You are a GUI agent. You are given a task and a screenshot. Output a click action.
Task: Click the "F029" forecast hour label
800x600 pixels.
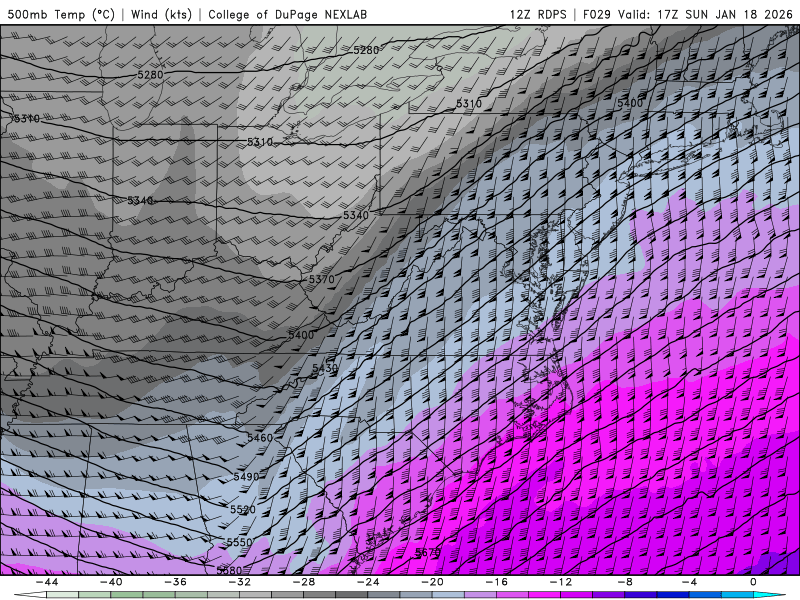(596, 14)
